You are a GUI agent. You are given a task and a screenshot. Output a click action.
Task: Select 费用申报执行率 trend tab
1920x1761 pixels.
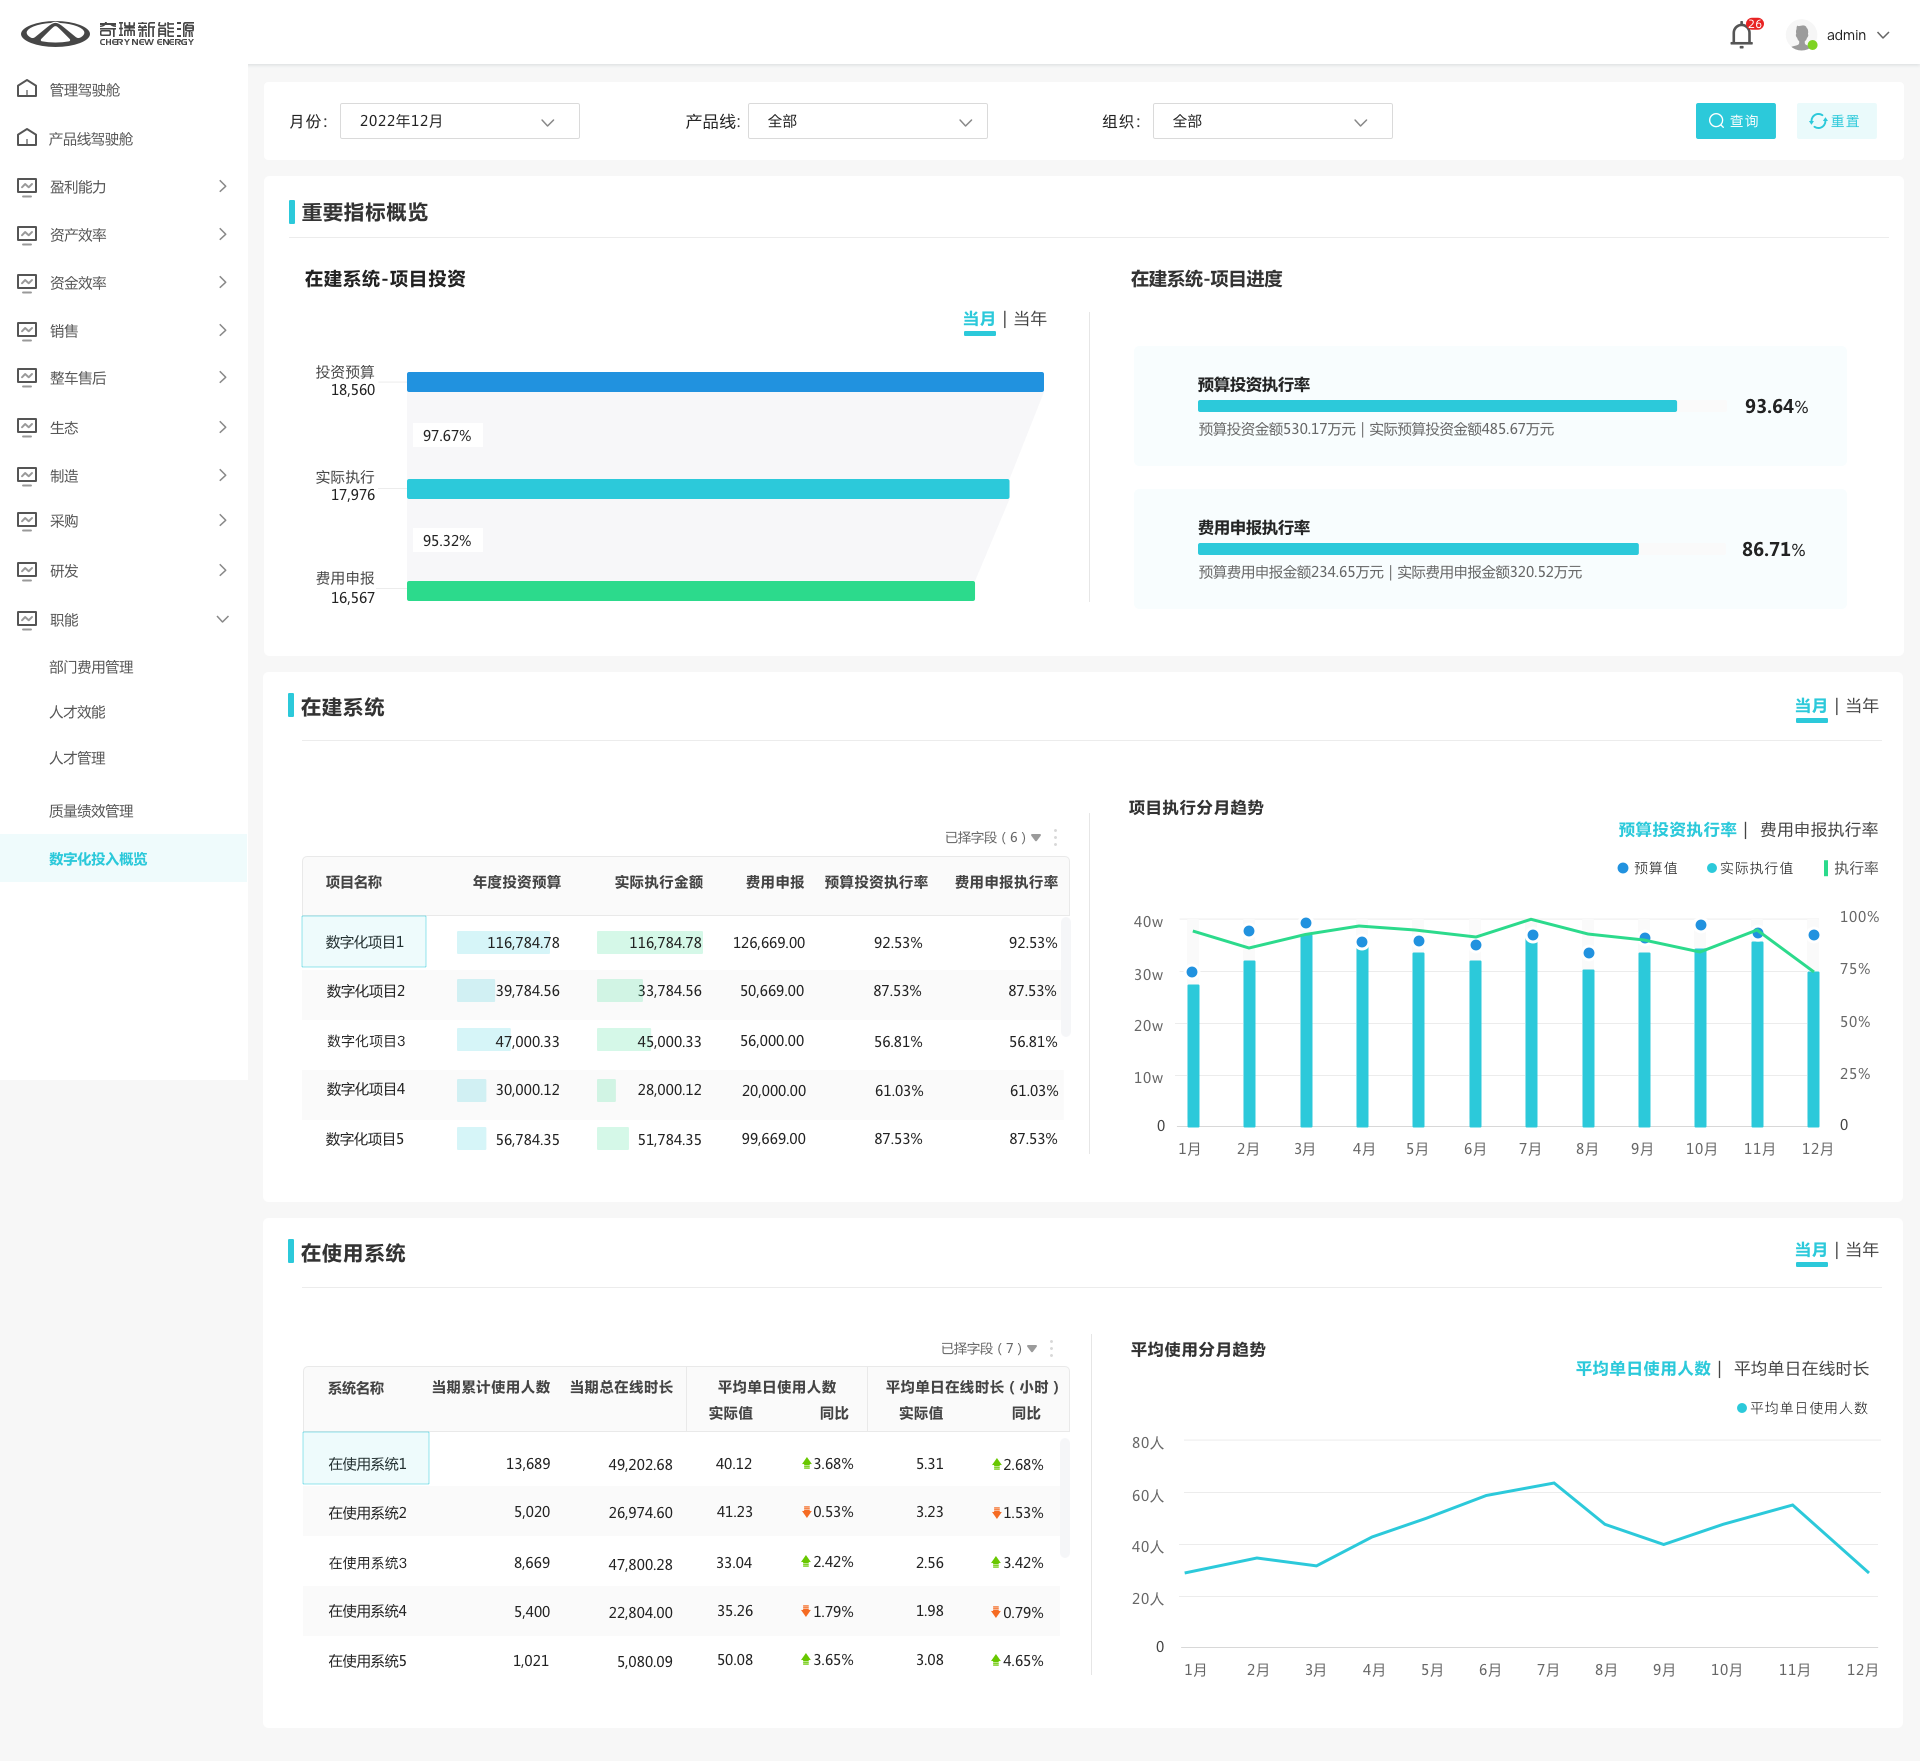coord(1819,829)
